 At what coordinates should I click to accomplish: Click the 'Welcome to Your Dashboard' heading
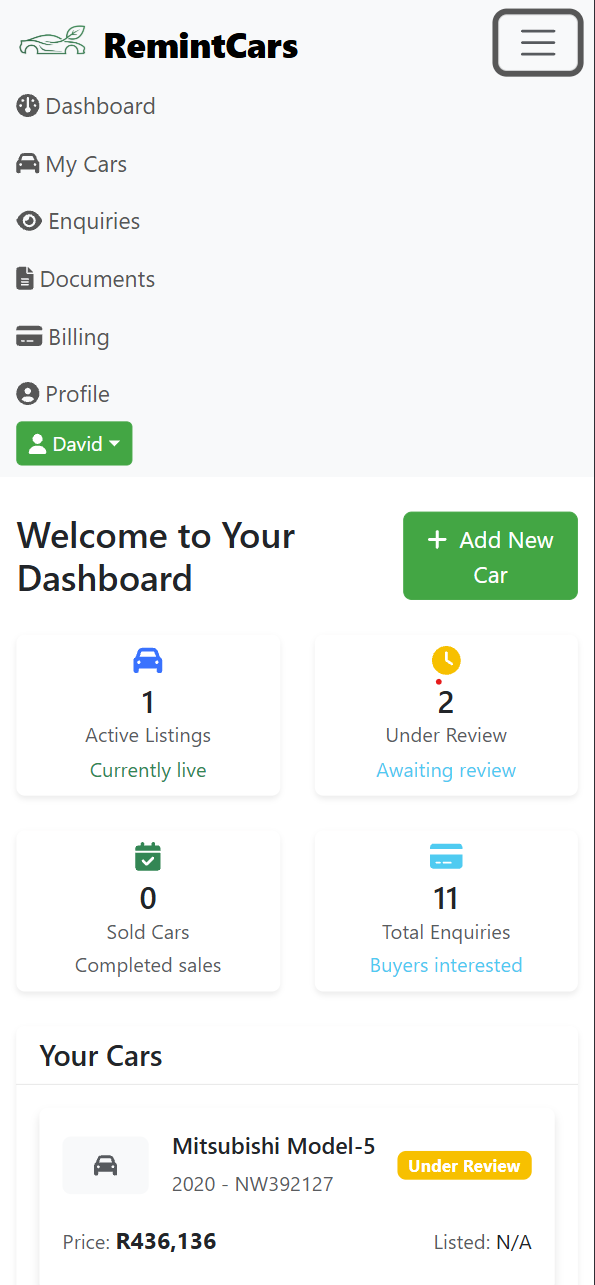(156, 557)
